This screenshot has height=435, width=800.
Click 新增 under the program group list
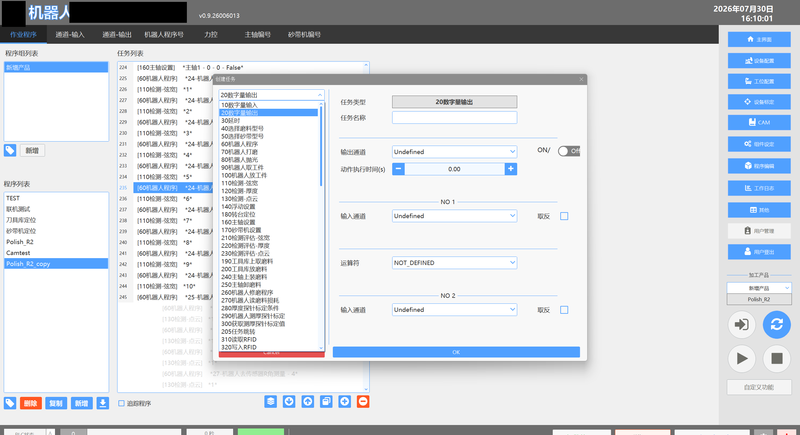pos(32,150)
